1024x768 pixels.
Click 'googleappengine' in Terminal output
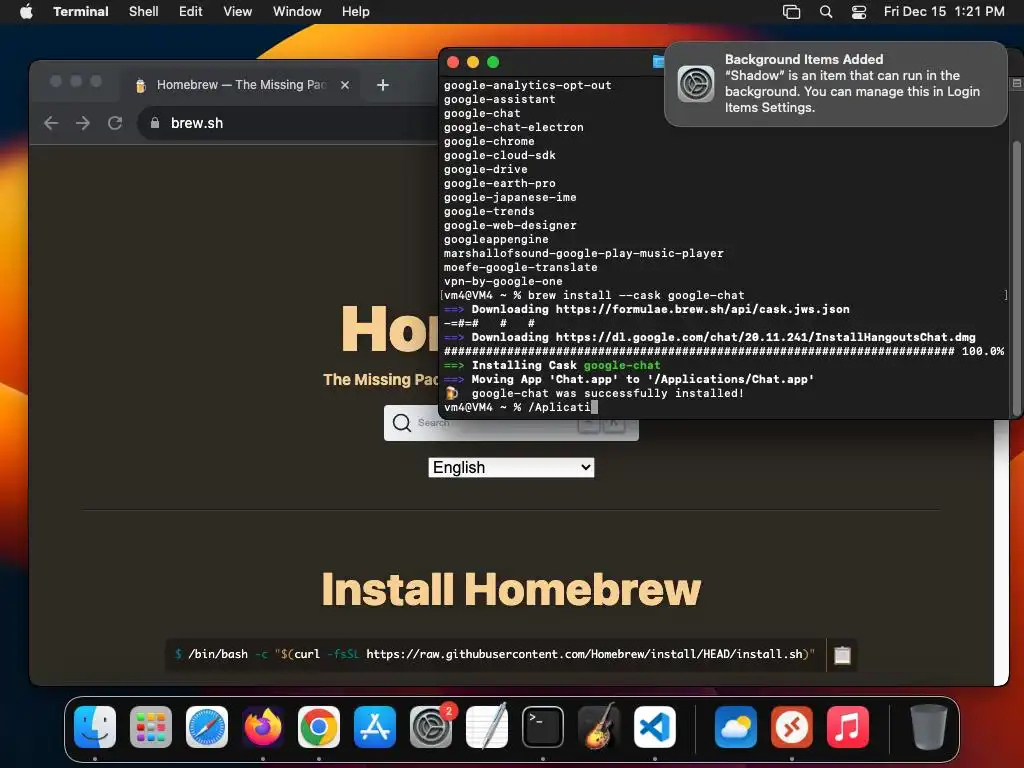tap(496, 240)
